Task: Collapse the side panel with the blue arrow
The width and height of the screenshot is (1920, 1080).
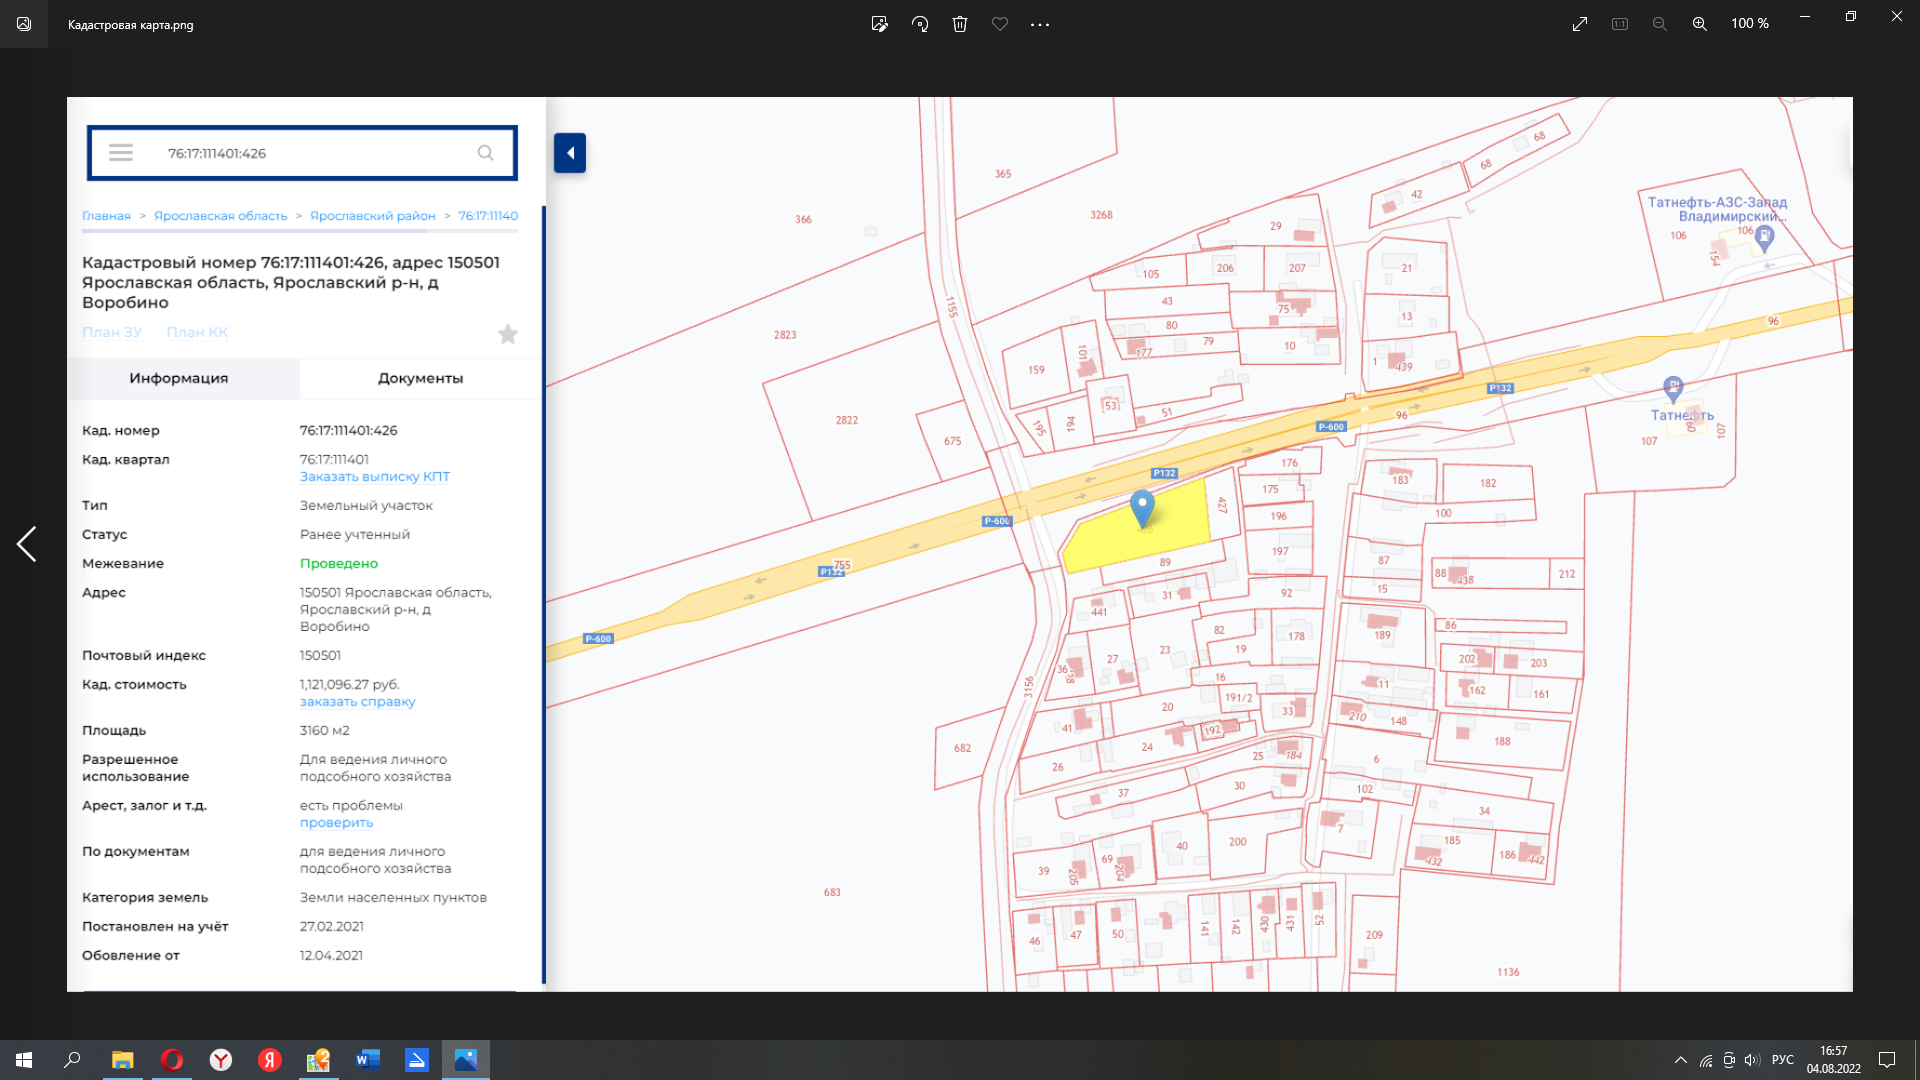Action: point(570,153)
